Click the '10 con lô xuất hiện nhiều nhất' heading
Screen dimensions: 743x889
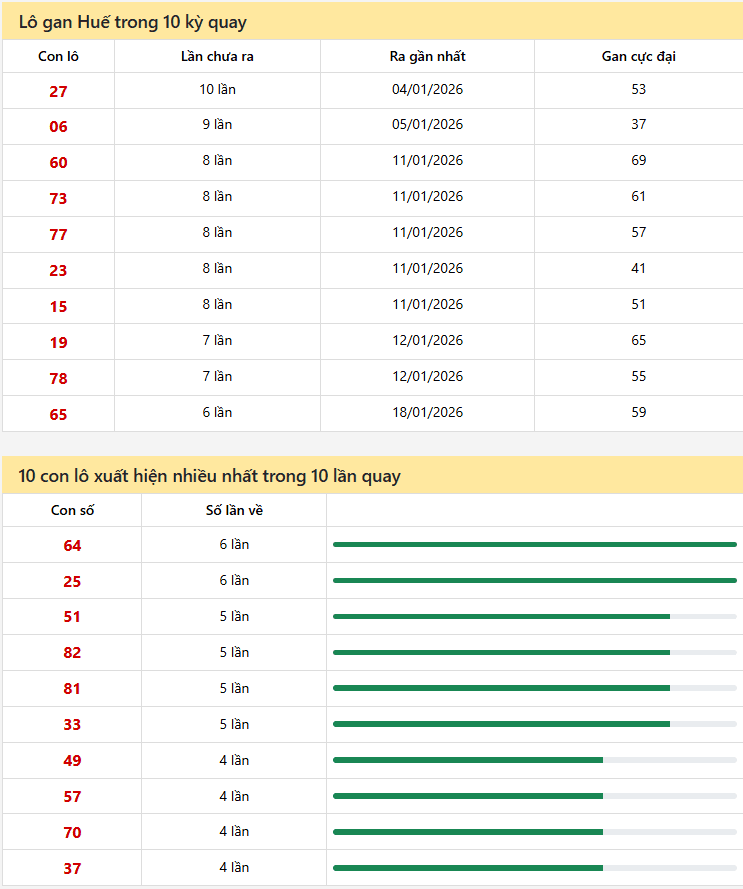[x=209, y=476]
